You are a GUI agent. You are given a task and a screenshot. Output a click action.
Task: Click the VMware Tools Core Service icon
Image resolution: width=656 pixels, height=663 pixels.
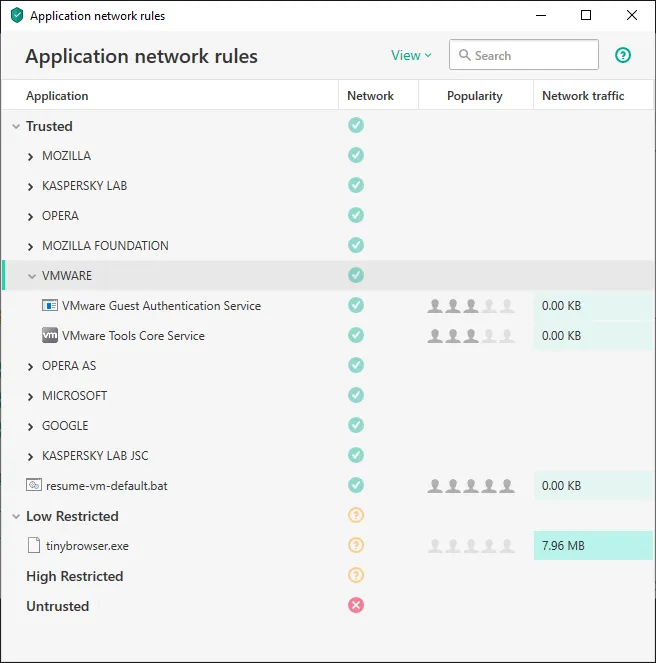click(50, 336)
